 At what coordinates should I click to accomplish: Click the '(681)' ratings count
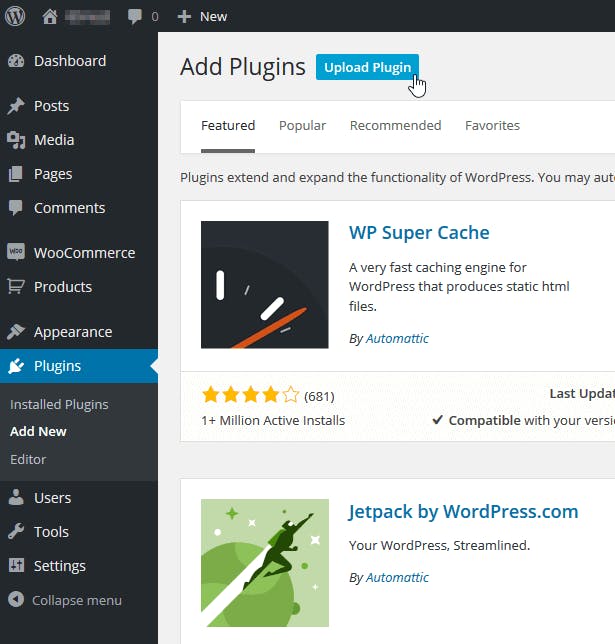[319, 396]
